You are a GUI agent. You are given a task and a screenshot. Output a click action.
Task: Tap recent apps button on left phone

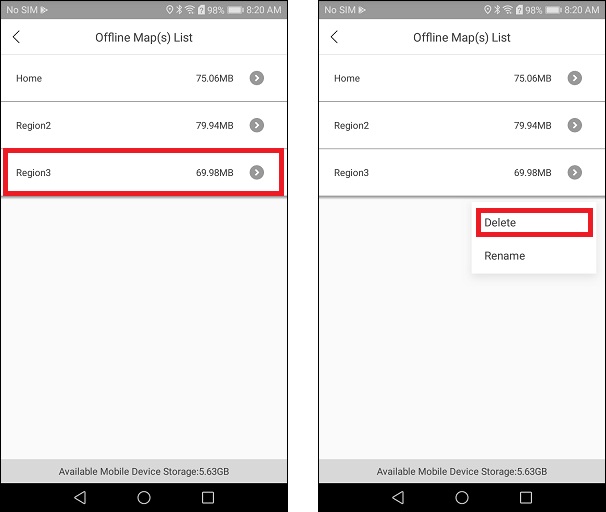pos(208,497)
